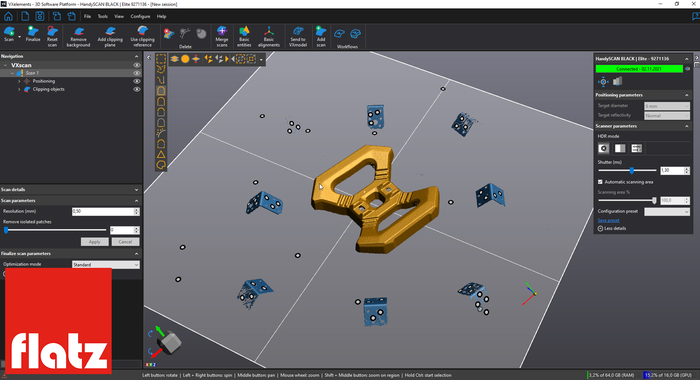Open the Optimization mode dropdown
This screenshot has height=380, width=700.
pyautogui.click(x=105, y=265)
